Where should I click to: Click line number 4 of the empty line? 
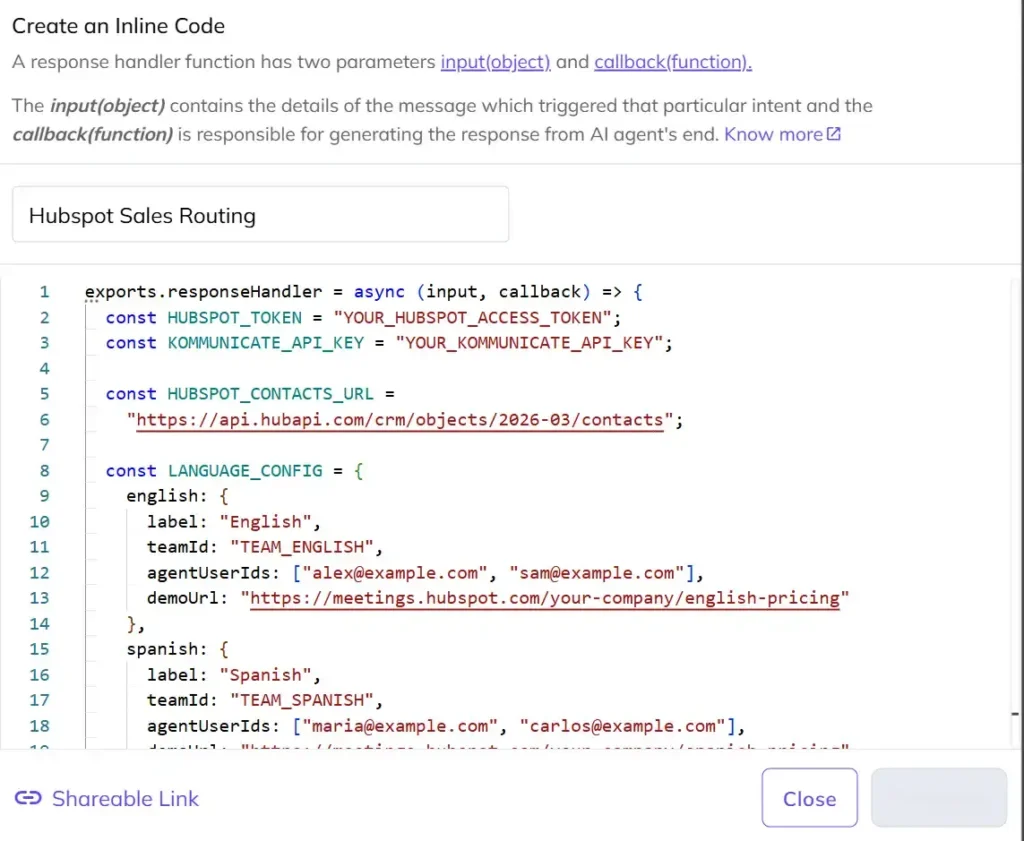coord(44,369)
